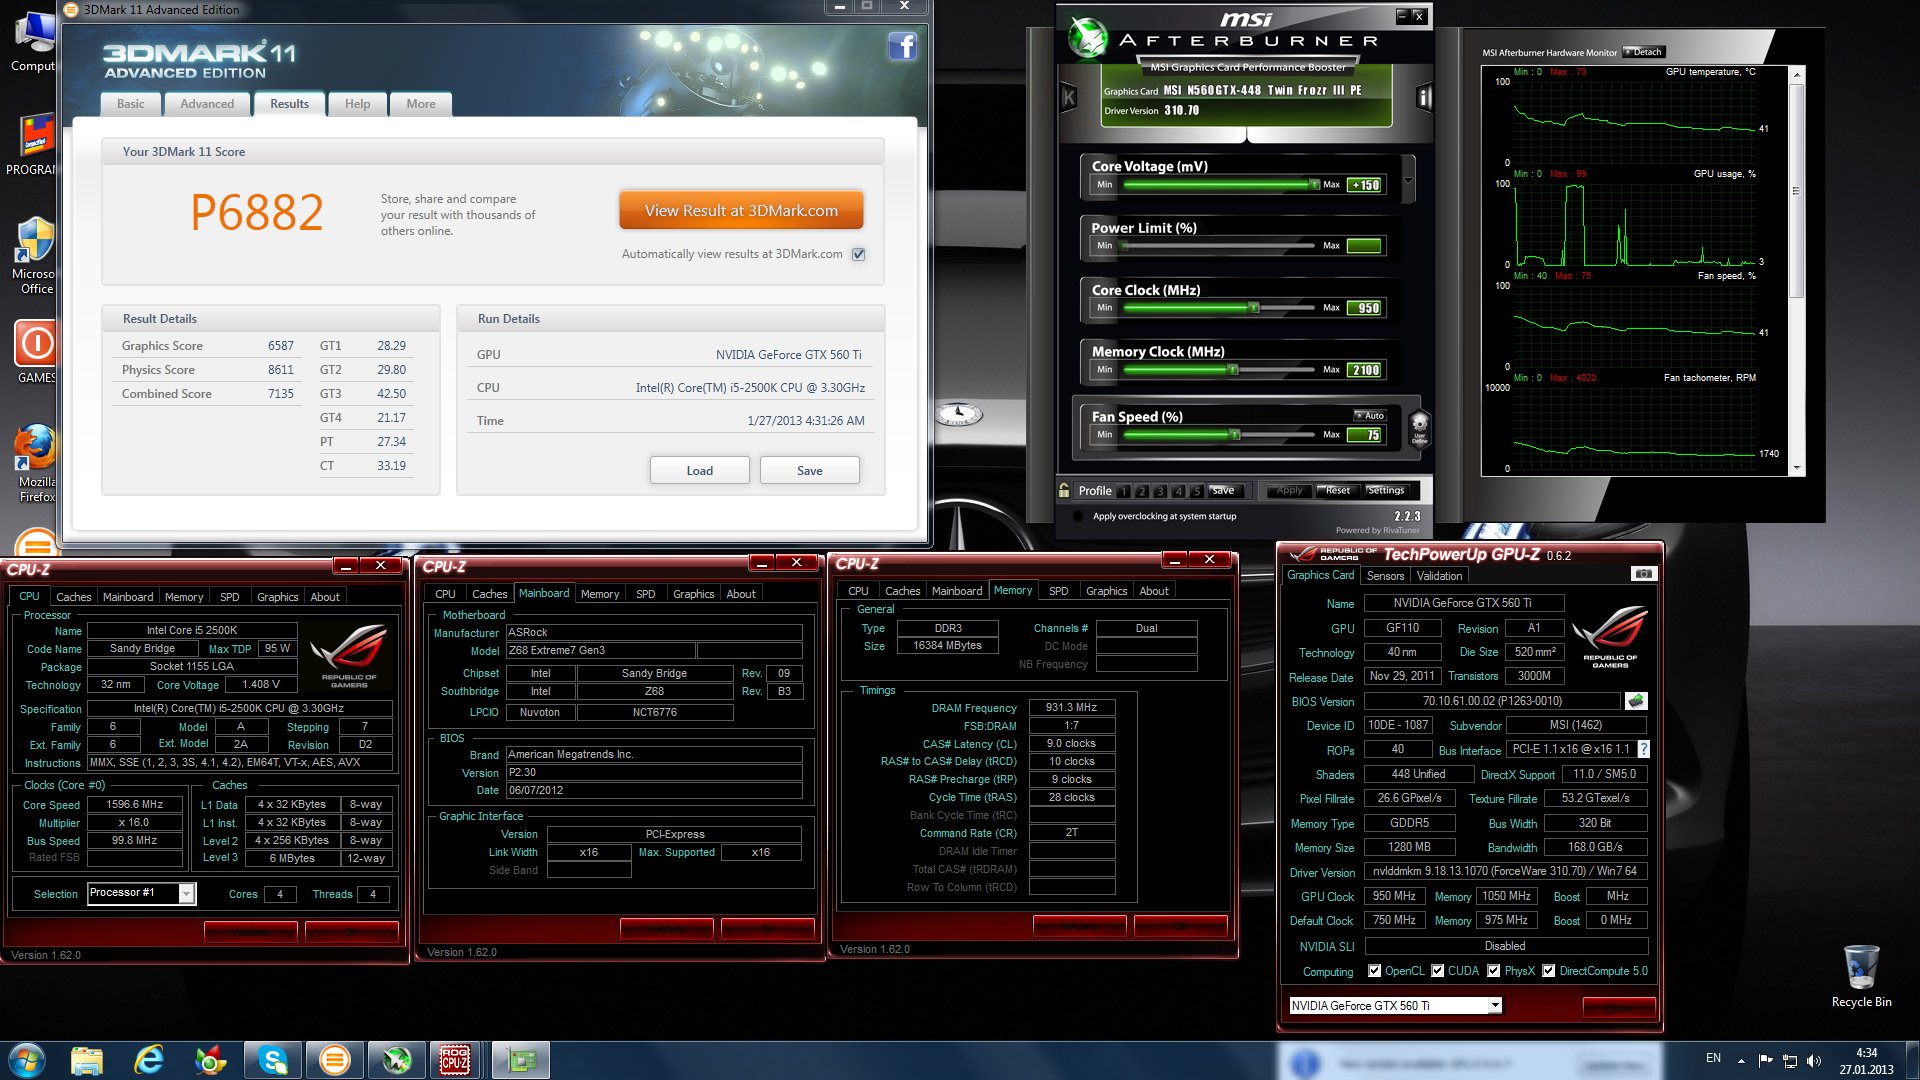Click the Afterburner info 'i' icon
Viewport: 1920px width, 1080px height.
click(1424, 97)
